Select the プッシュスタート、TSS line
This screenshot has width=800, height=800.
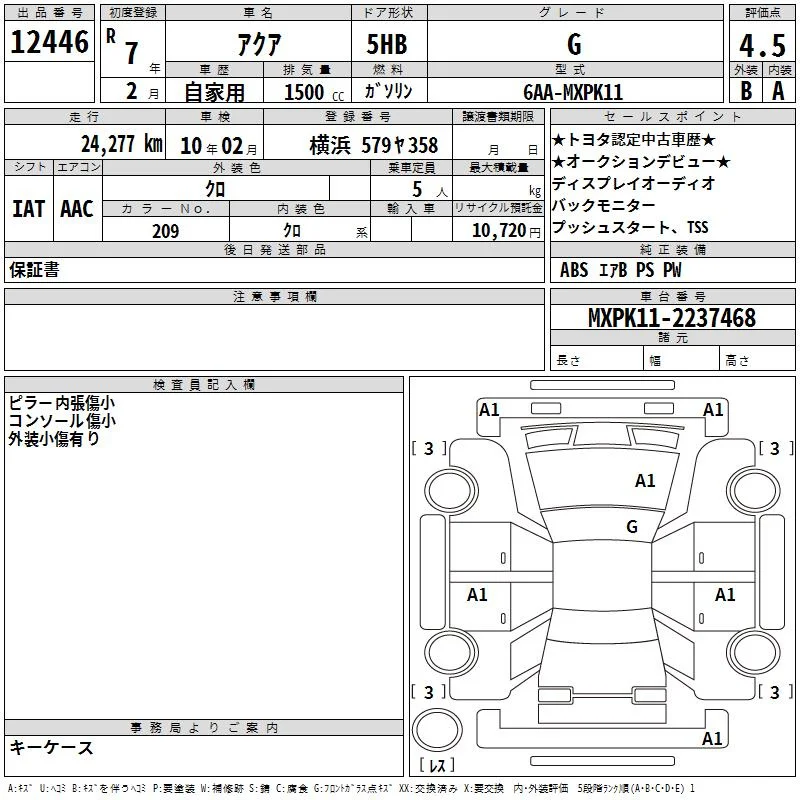[630, 227]
